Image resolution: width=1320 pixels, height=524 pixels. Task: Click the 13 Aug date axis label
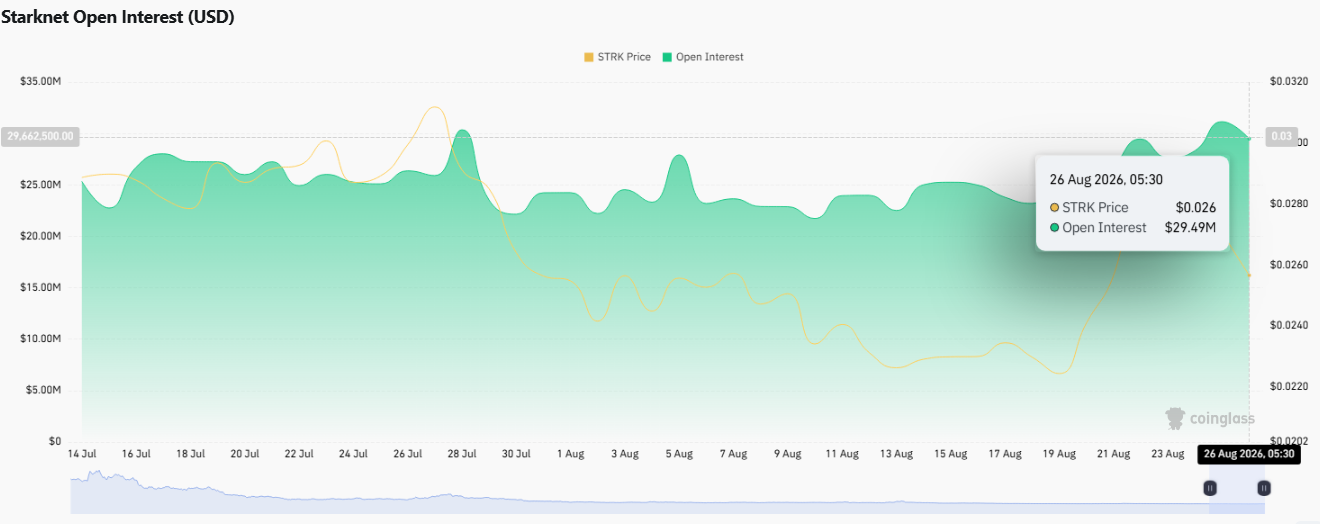point(896,453)
